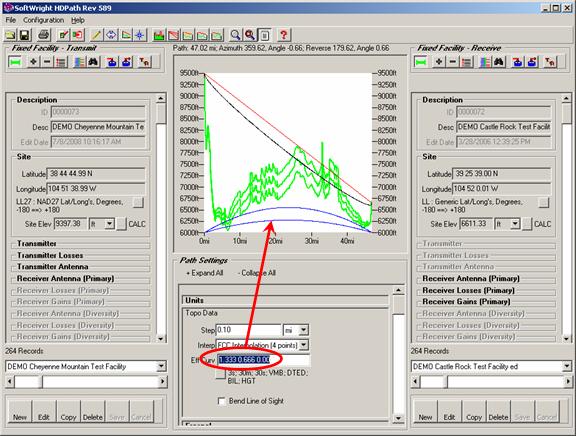Click the blue crosshair target toolbar icon
576x436 pixels.
(140, 35)
